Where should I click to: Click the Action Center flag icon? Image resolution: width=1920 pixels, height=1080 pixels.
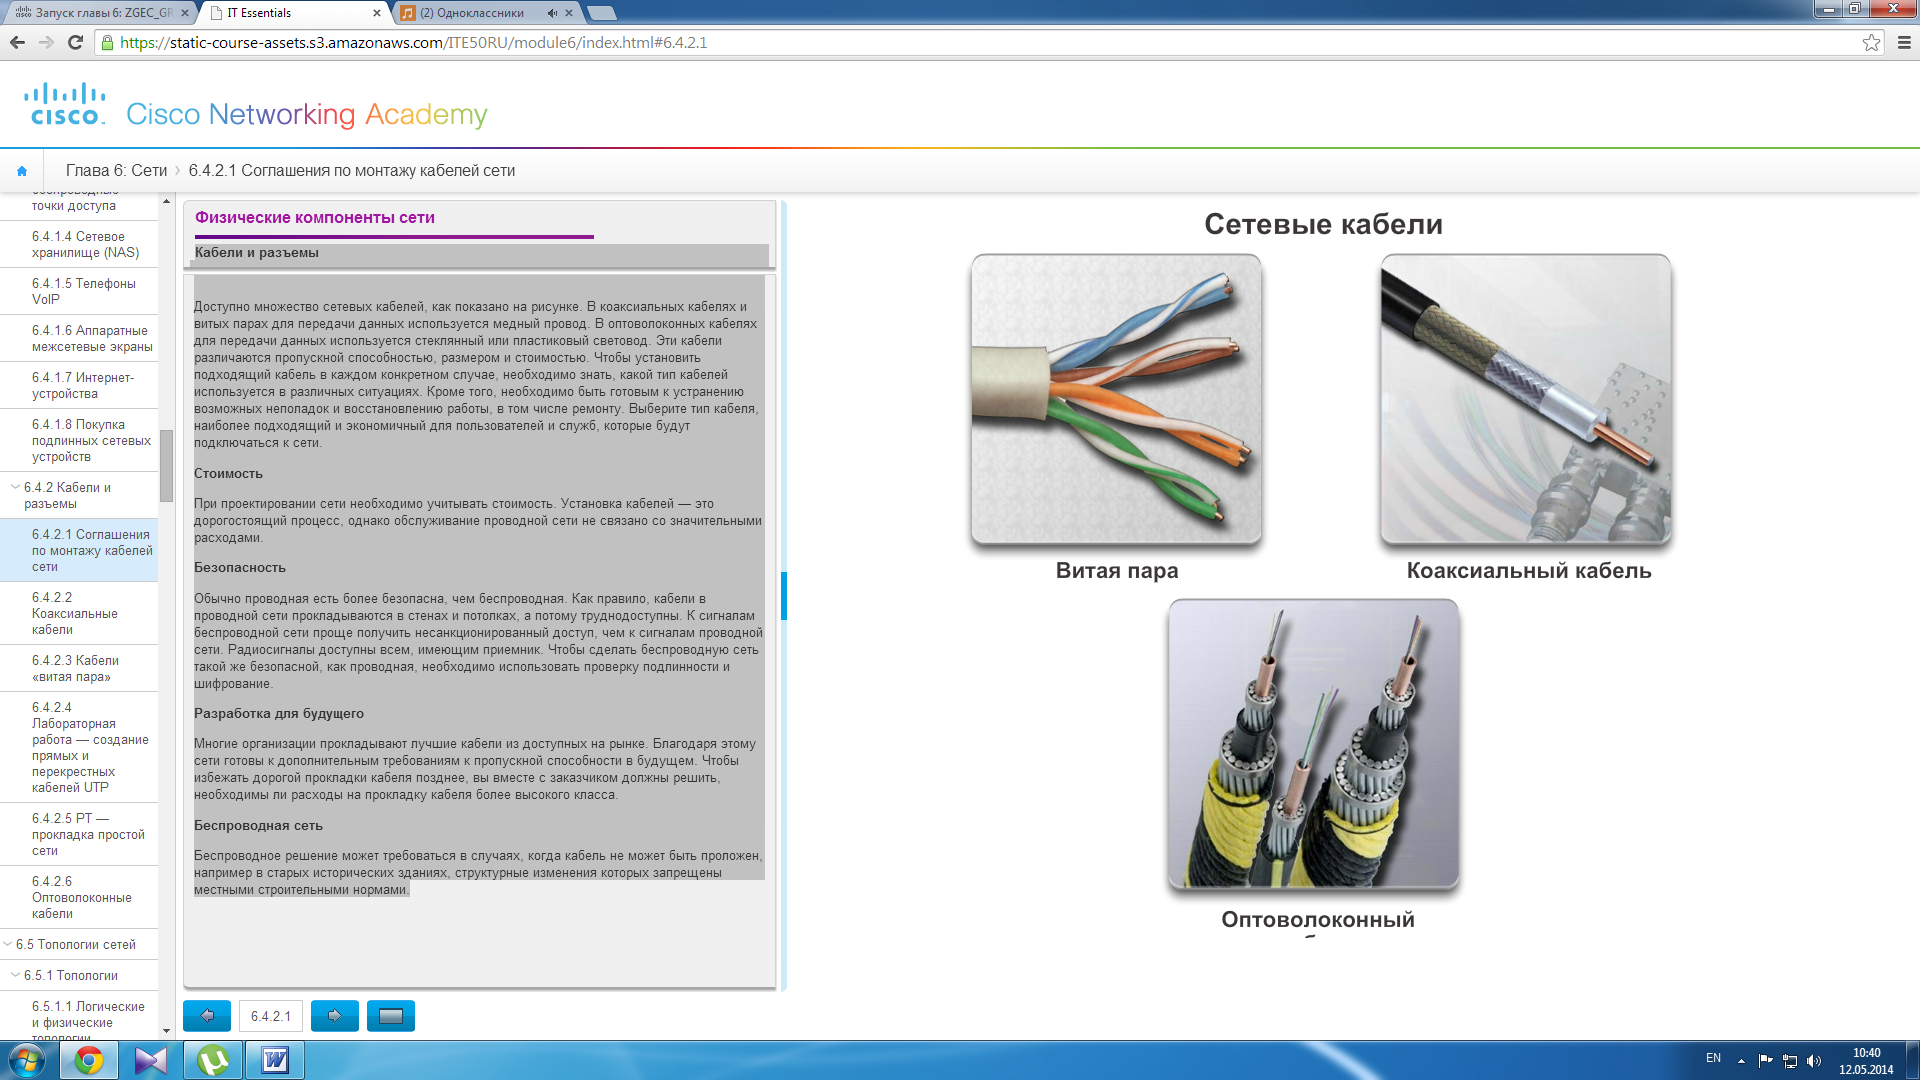pos(1765,1061)
